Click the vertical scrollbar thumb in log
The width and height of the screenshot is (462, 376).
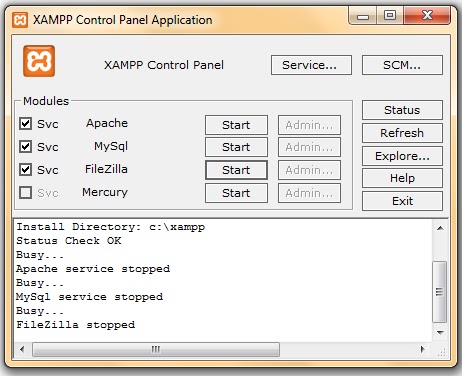pos(440,292)
